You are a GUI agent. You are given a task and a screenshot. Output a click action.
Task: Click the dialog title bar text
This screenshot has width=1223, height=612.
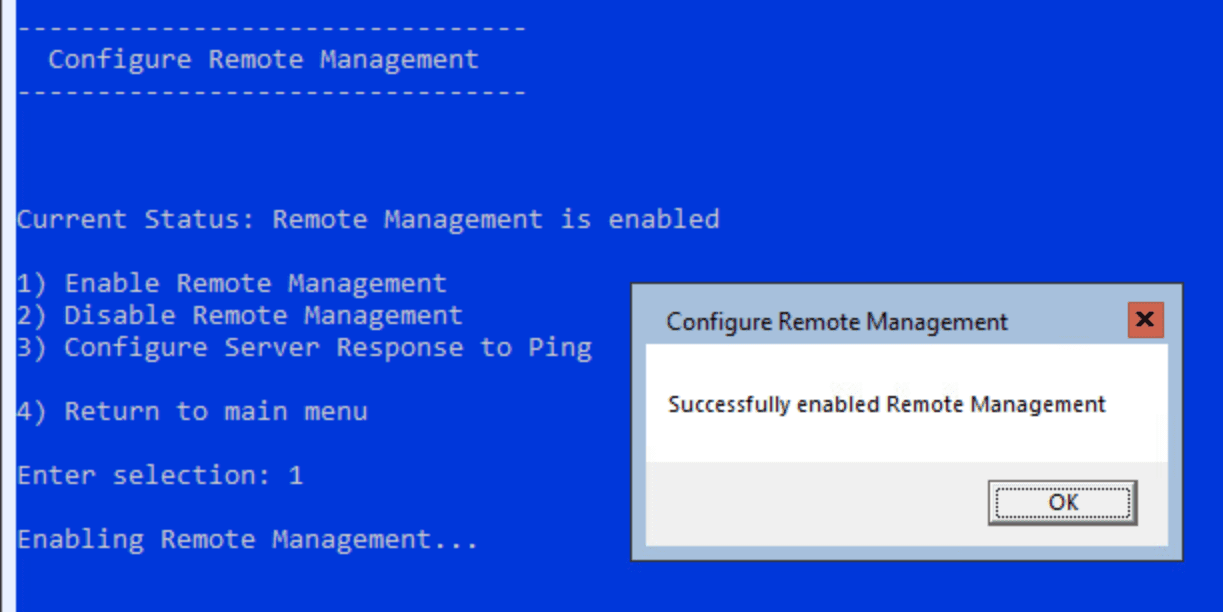click(837, 322)
